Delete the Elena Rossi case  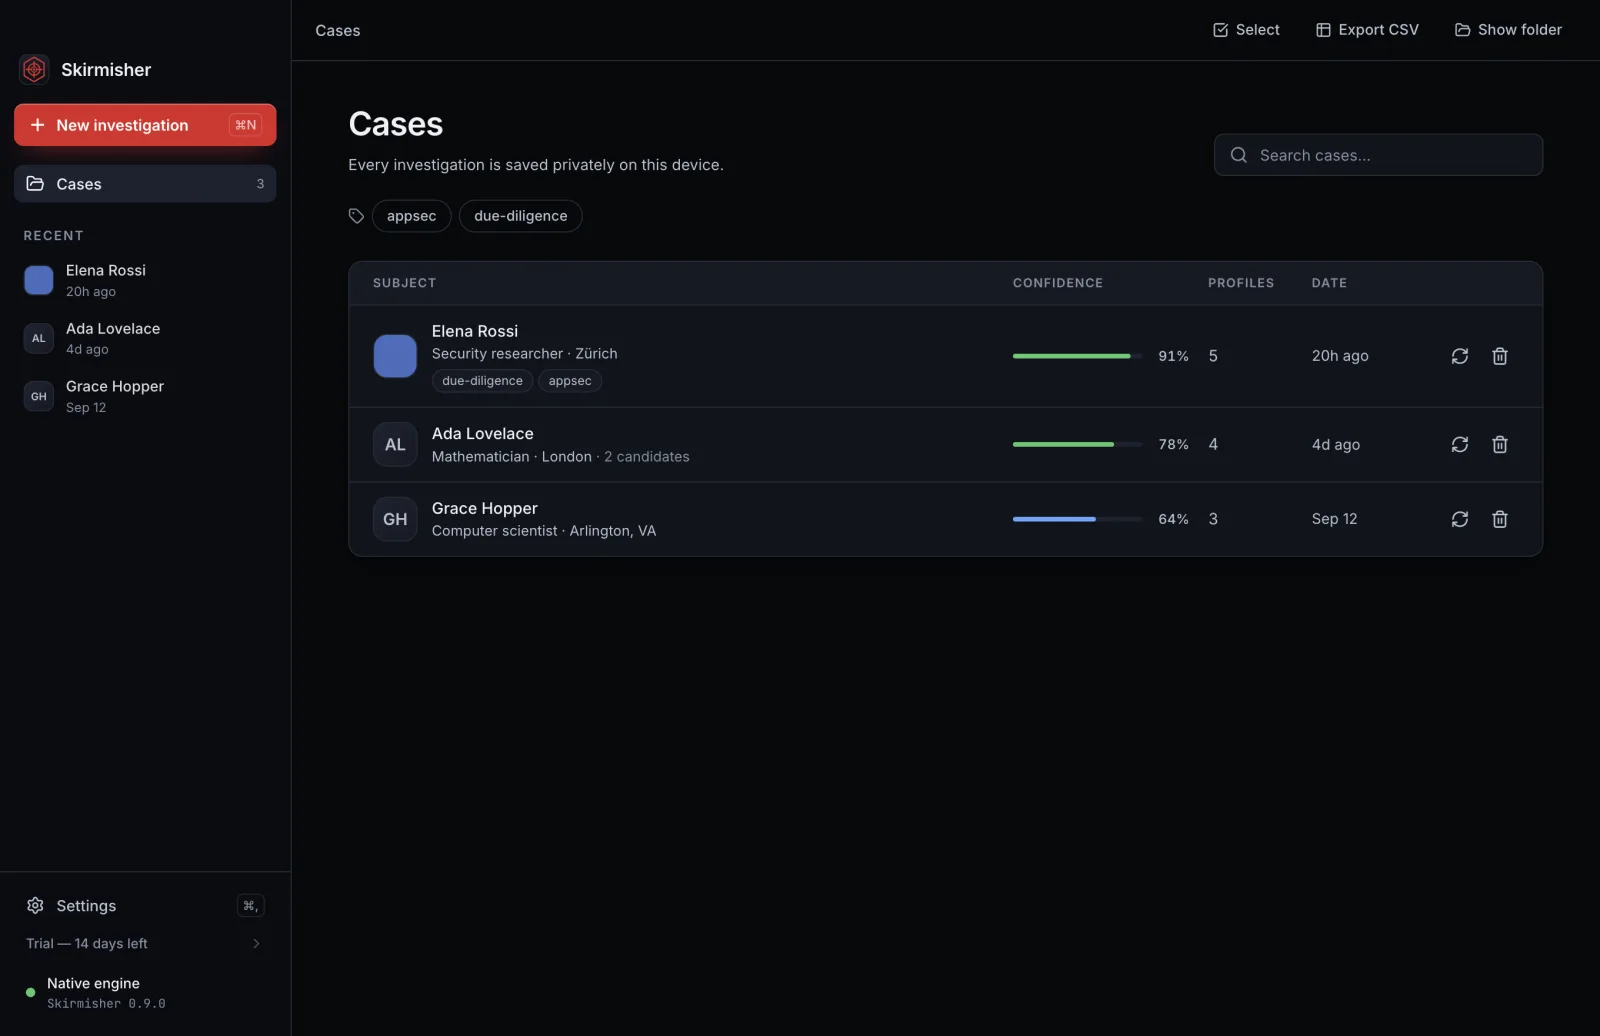[x=1500, y=356]
